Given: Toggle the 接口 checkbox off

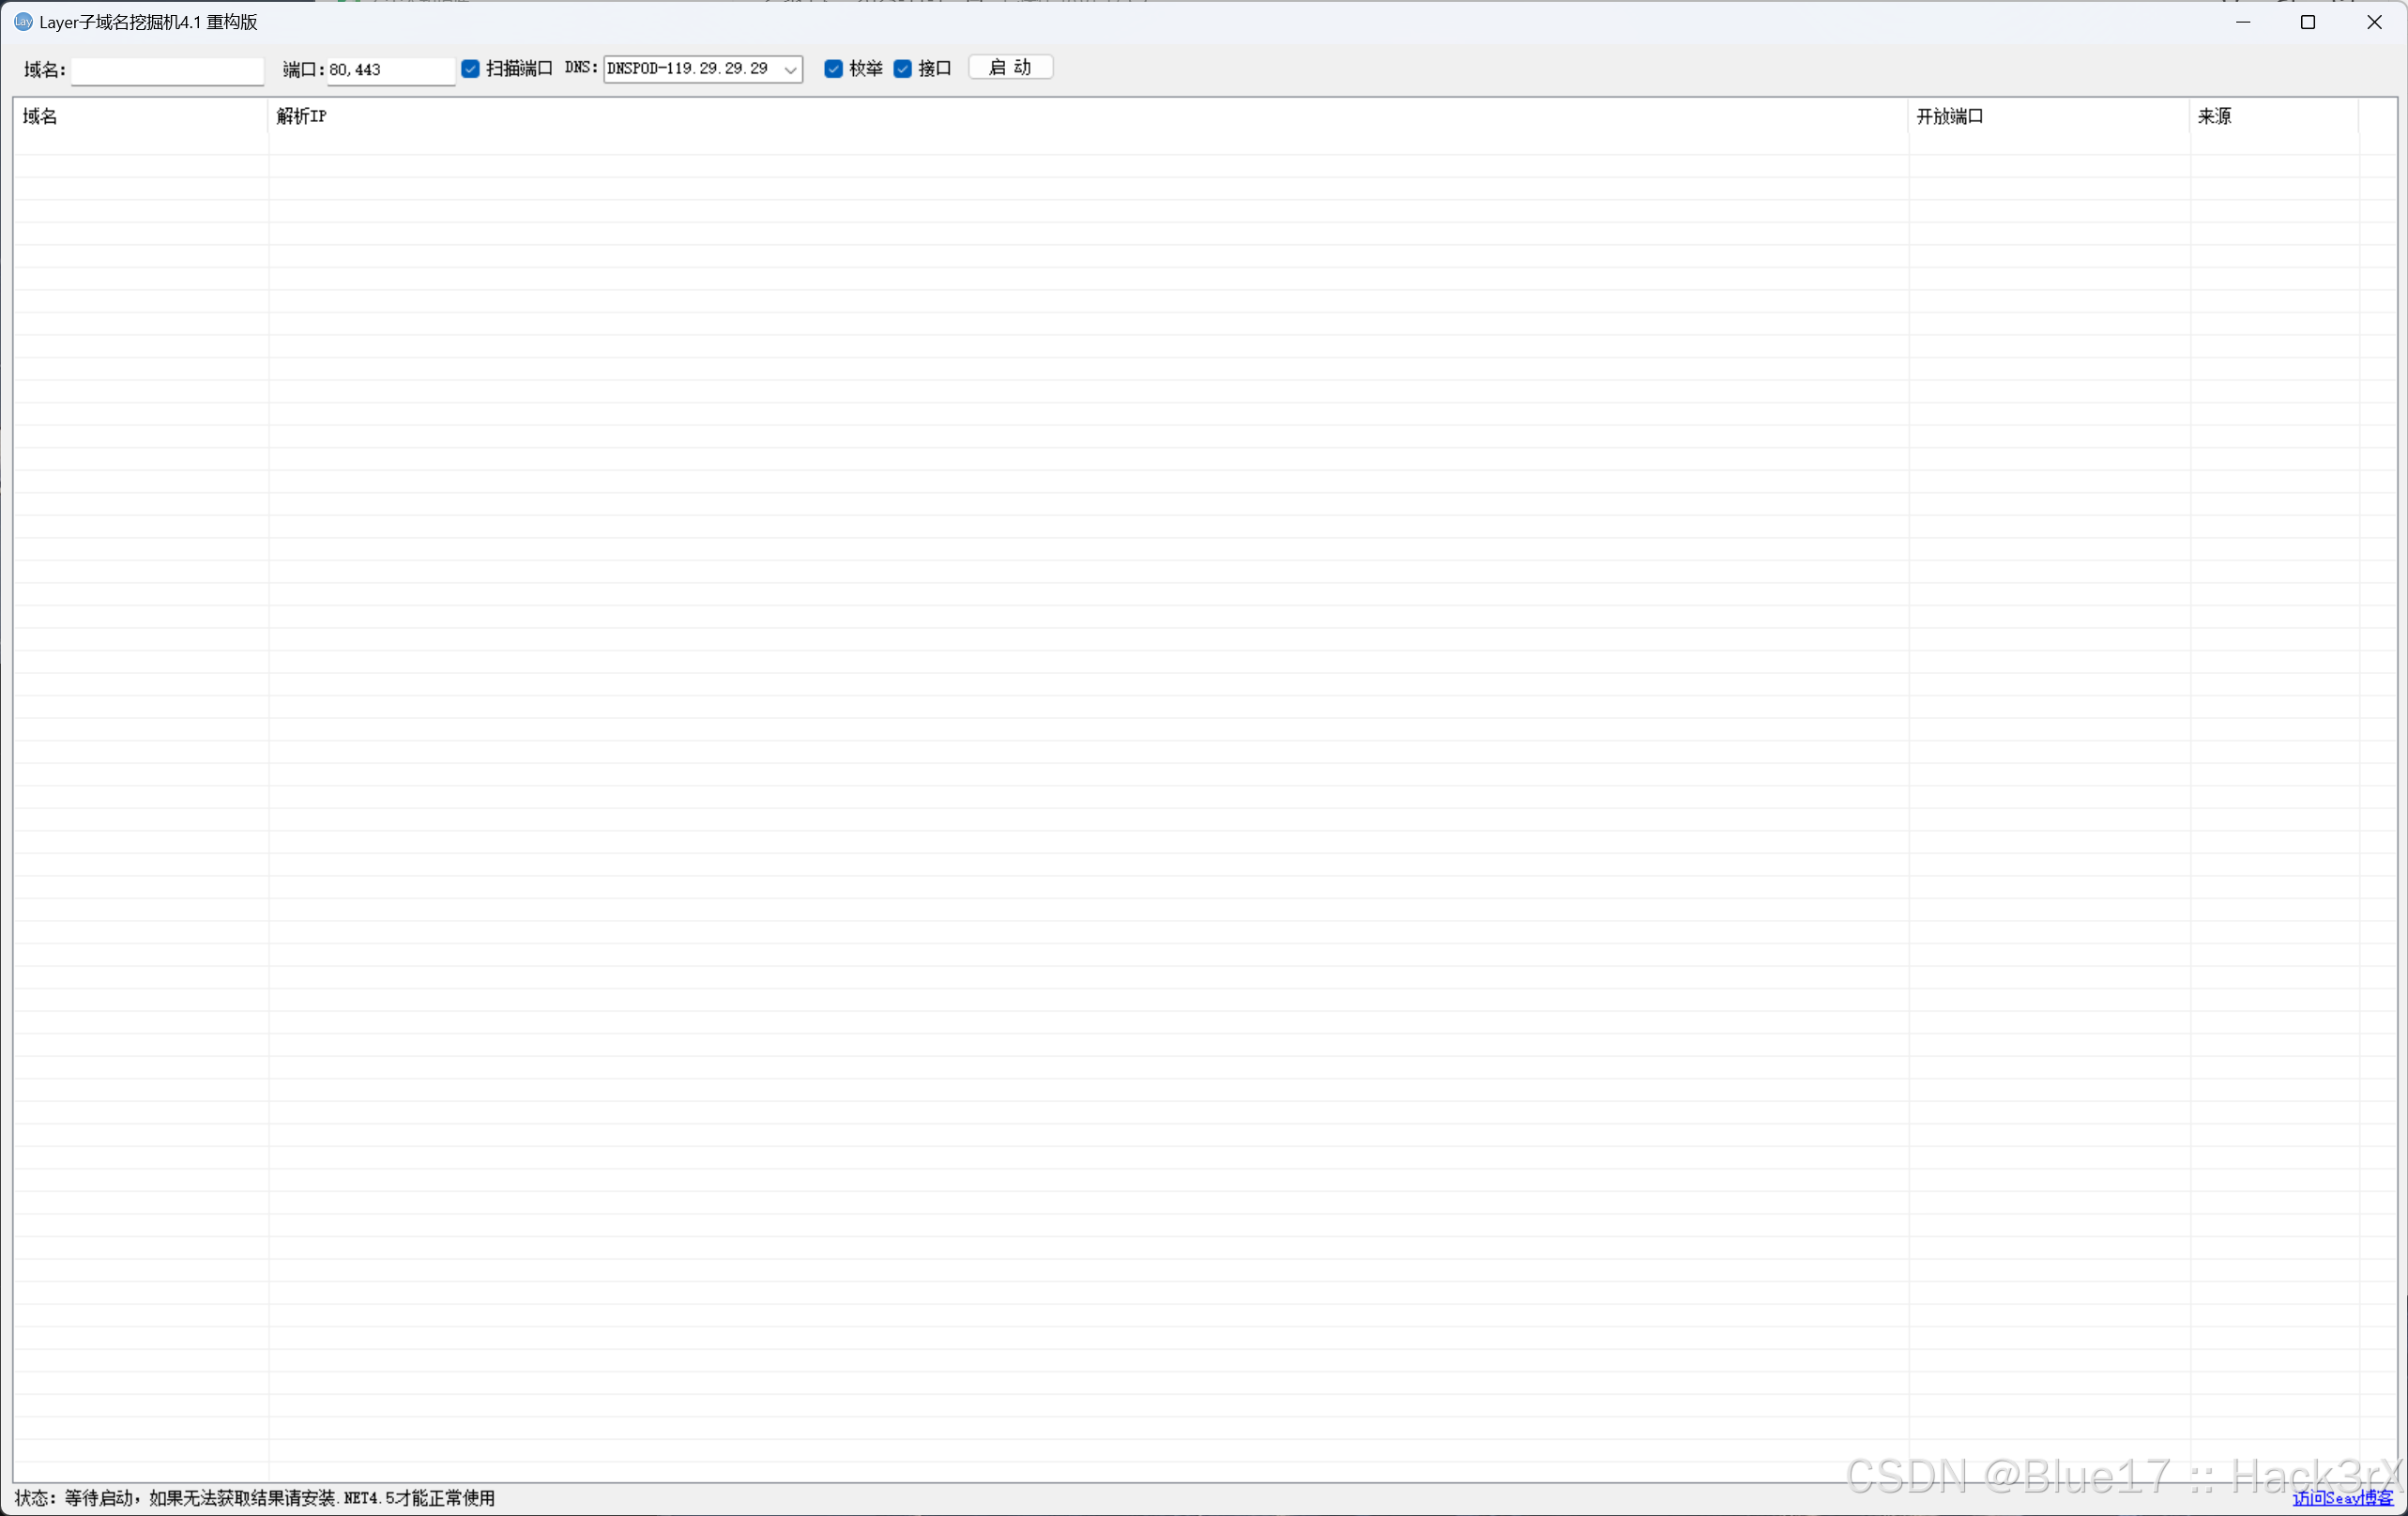Looking at the screenshot, I should (902, 69).
